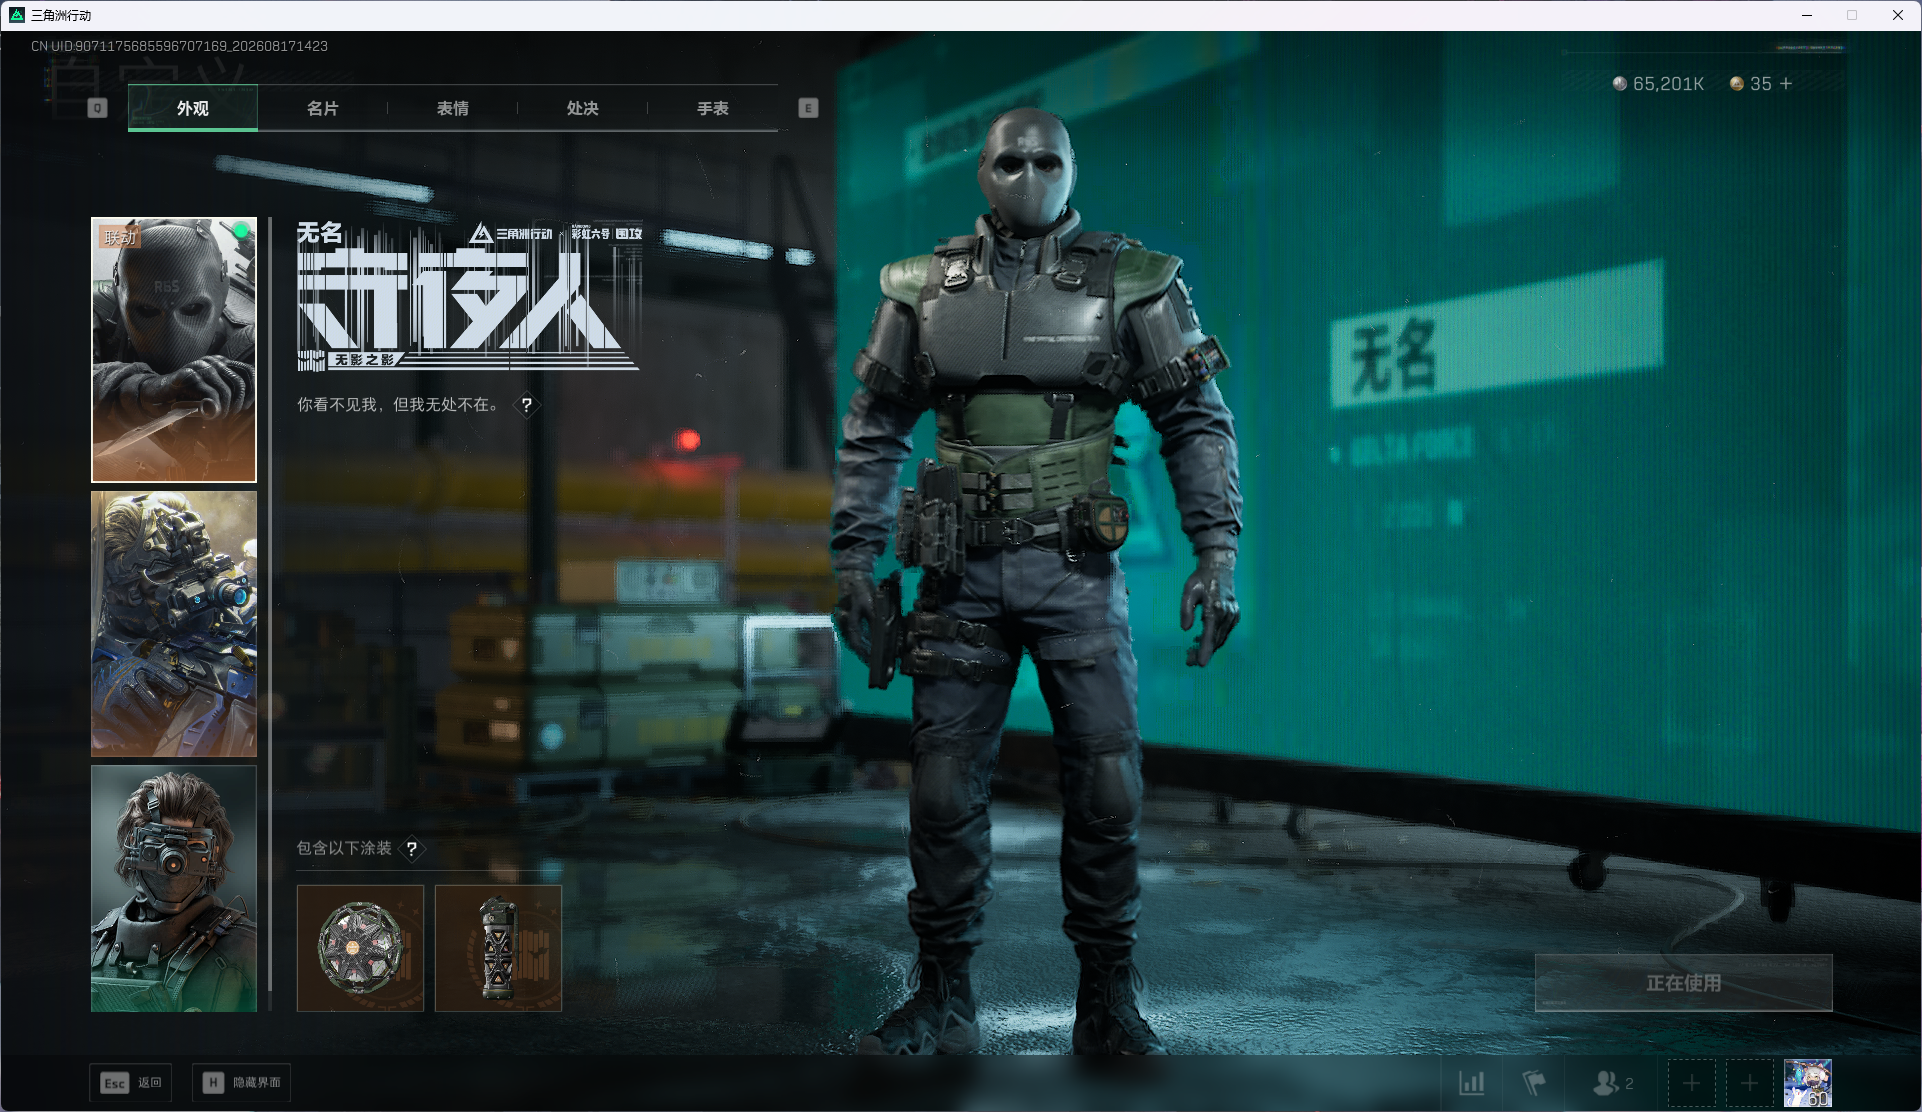Open the 名片 tab
The height and width of the screenshot is (1112, 1922).
[323, 108]
